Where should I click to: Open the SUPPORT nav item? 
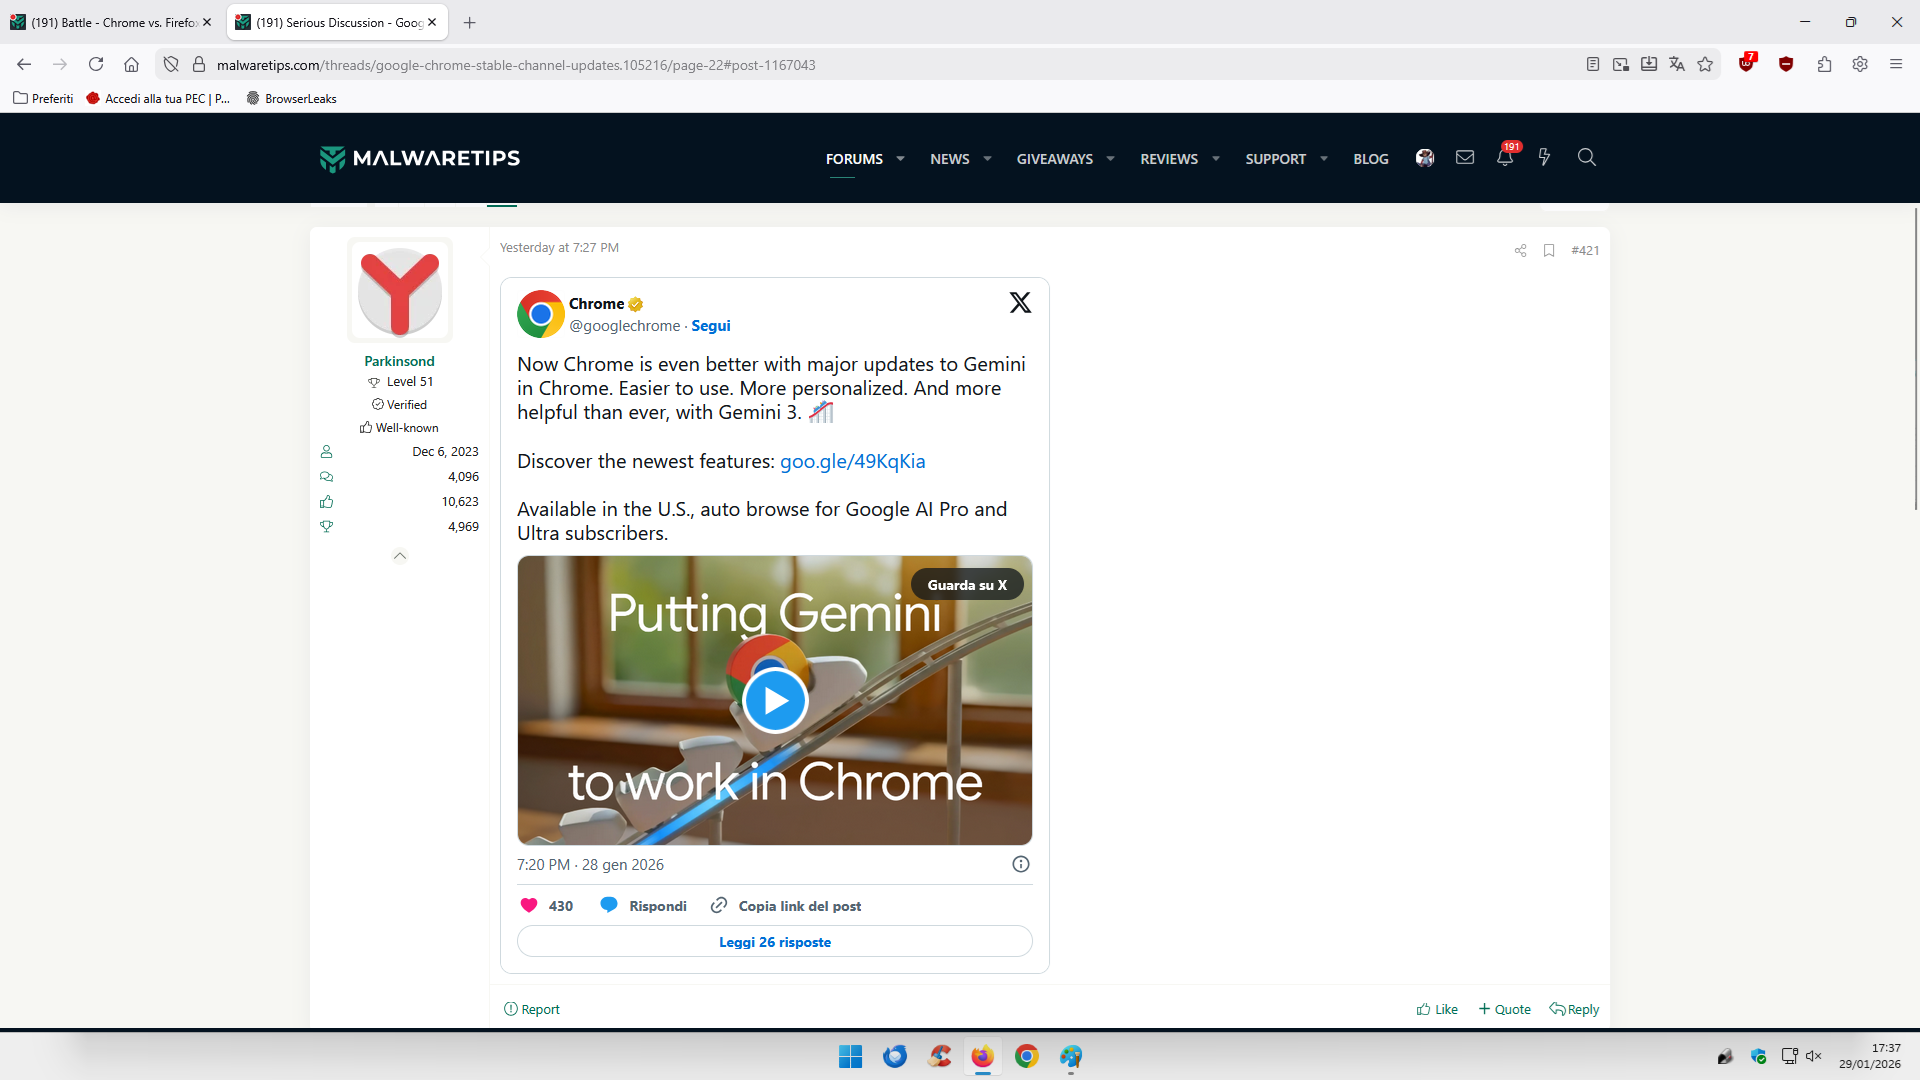click(x=1276, y=159)
